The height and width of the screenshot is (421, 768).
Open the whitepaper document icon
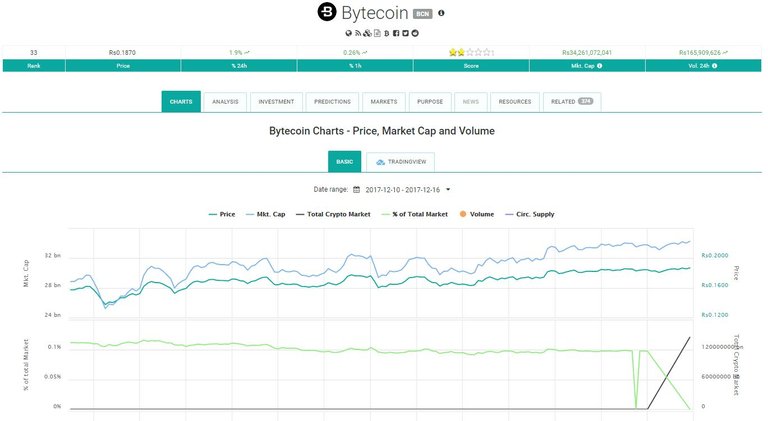(x=377, y=33)
